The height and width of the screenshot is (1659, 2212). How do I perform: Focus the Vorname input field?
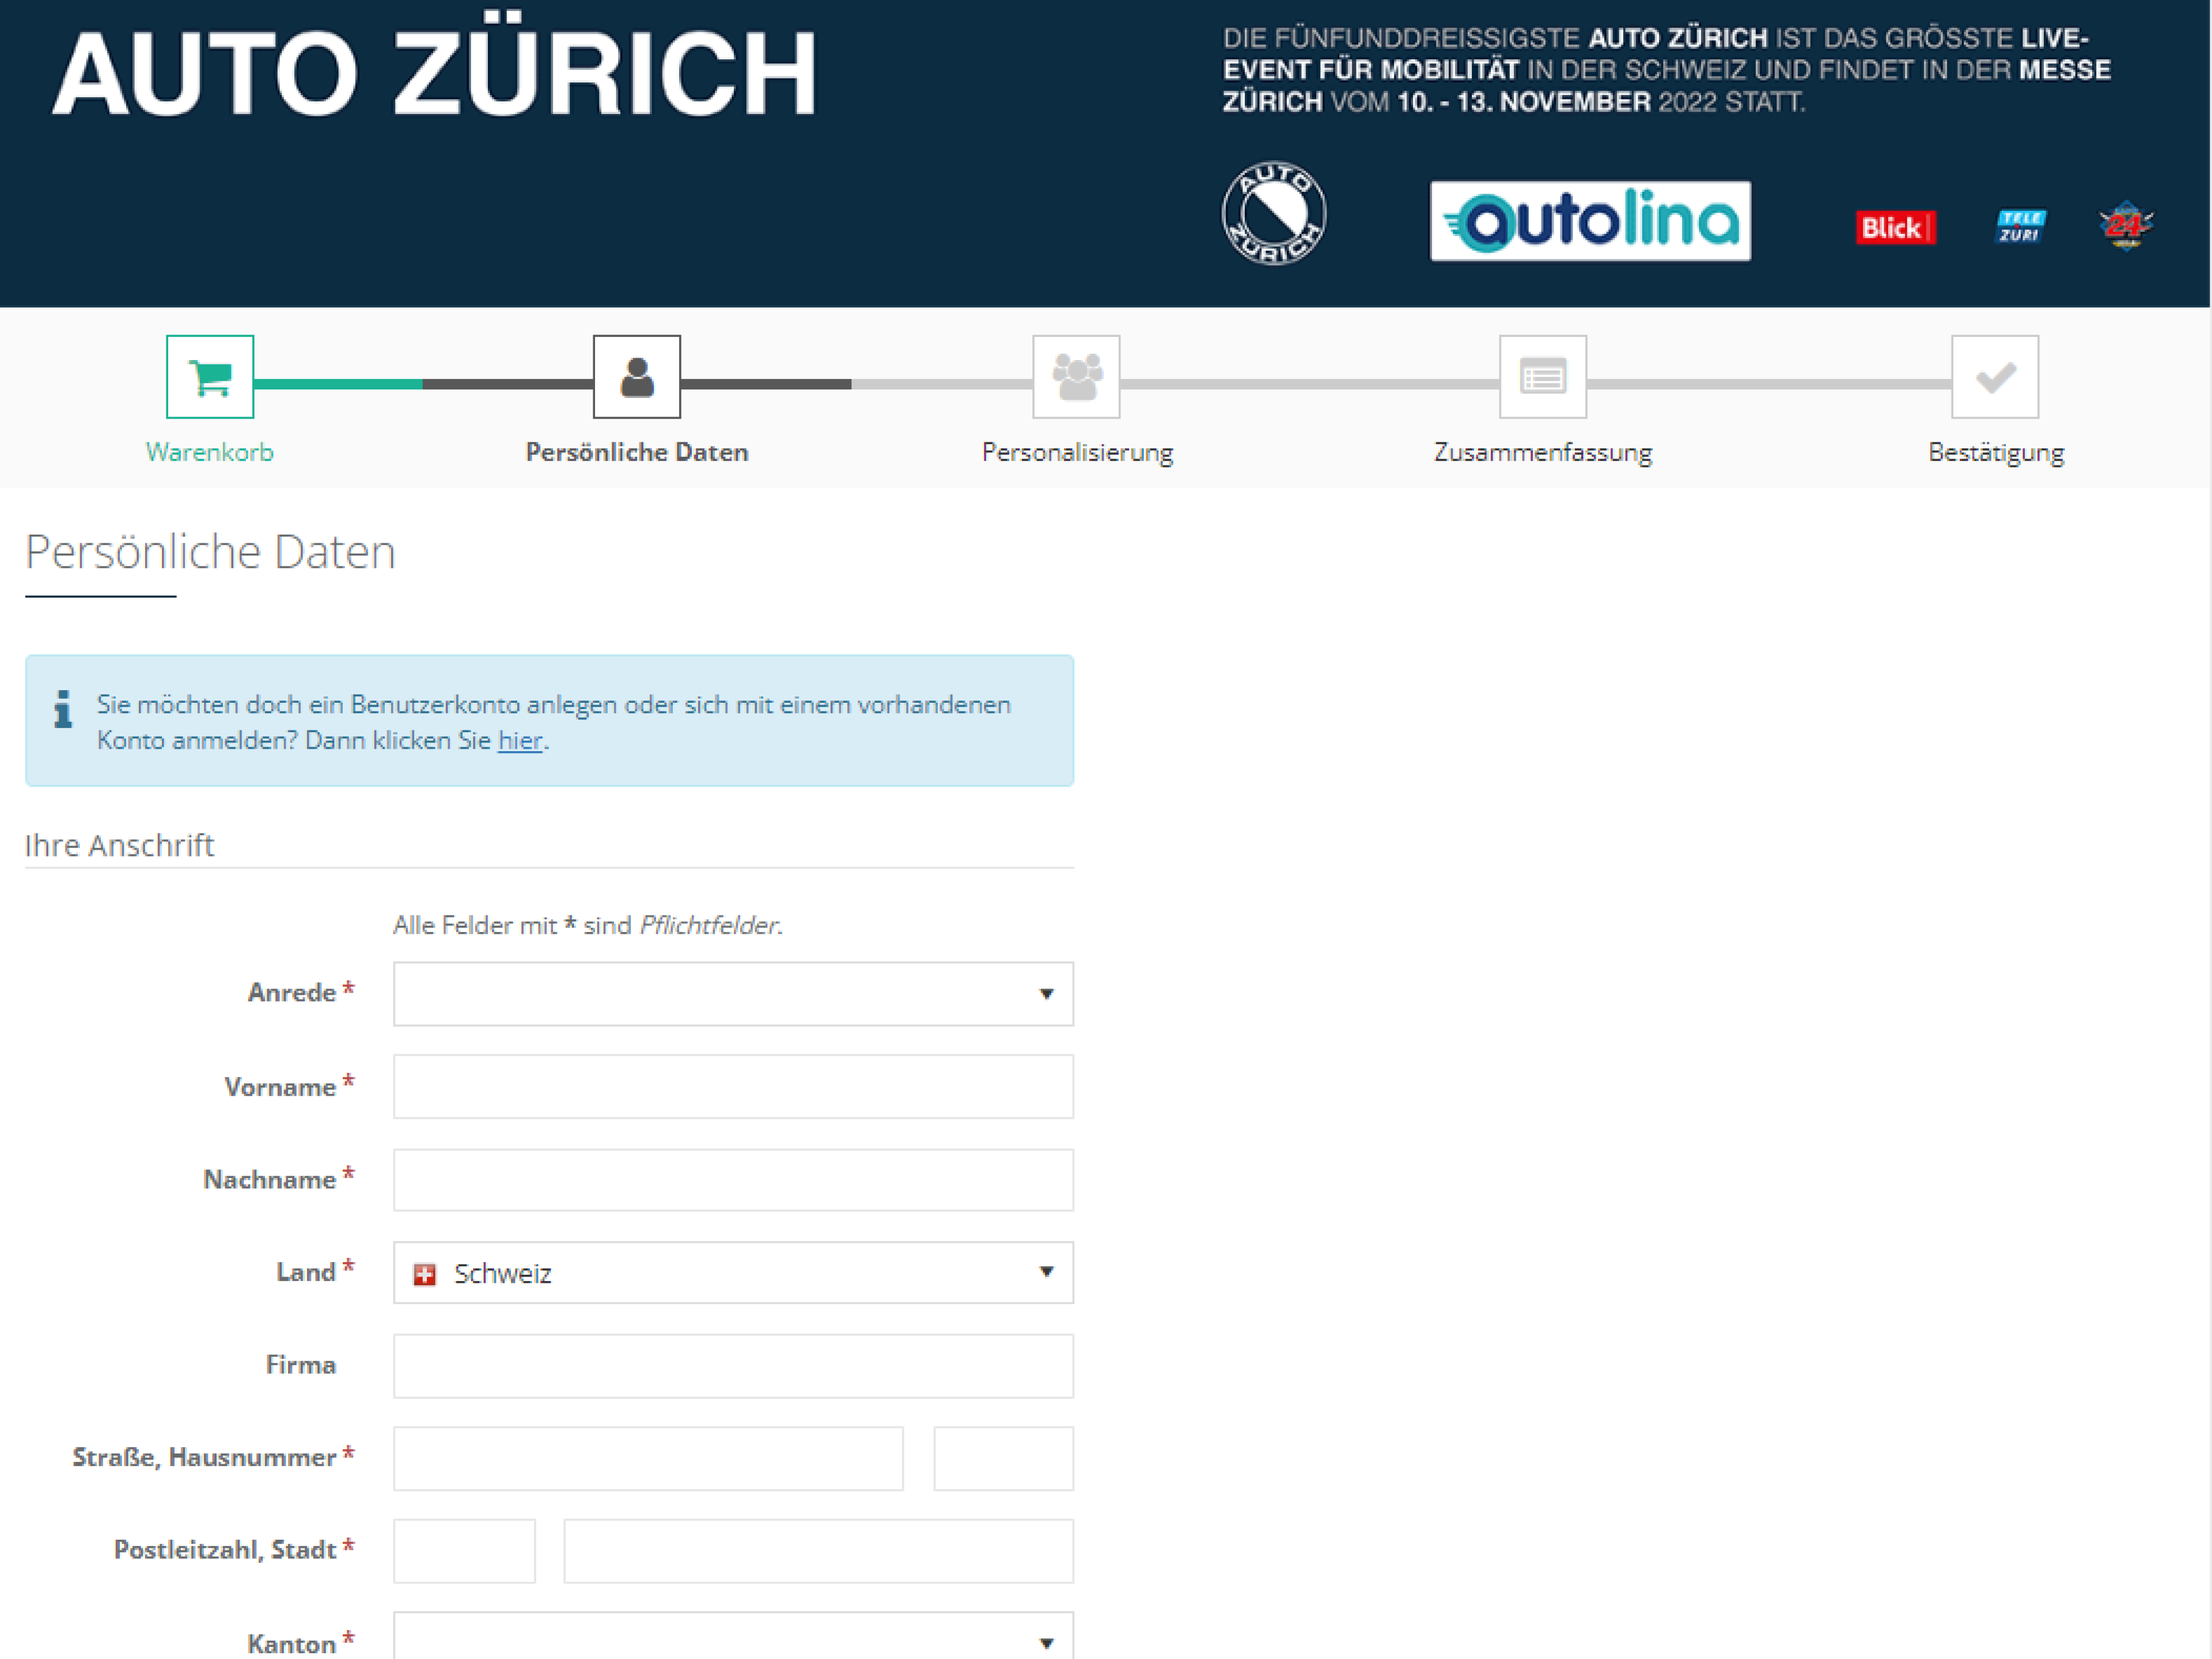[733, 1087]
